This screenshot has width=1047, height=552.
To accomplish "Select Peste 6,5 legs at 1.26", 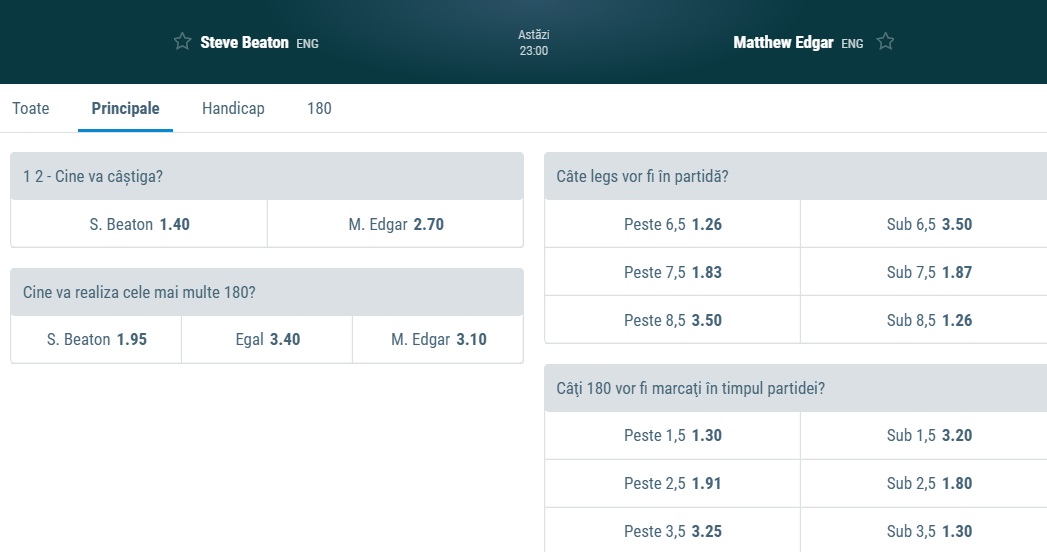I will click(x=672, y=224).
